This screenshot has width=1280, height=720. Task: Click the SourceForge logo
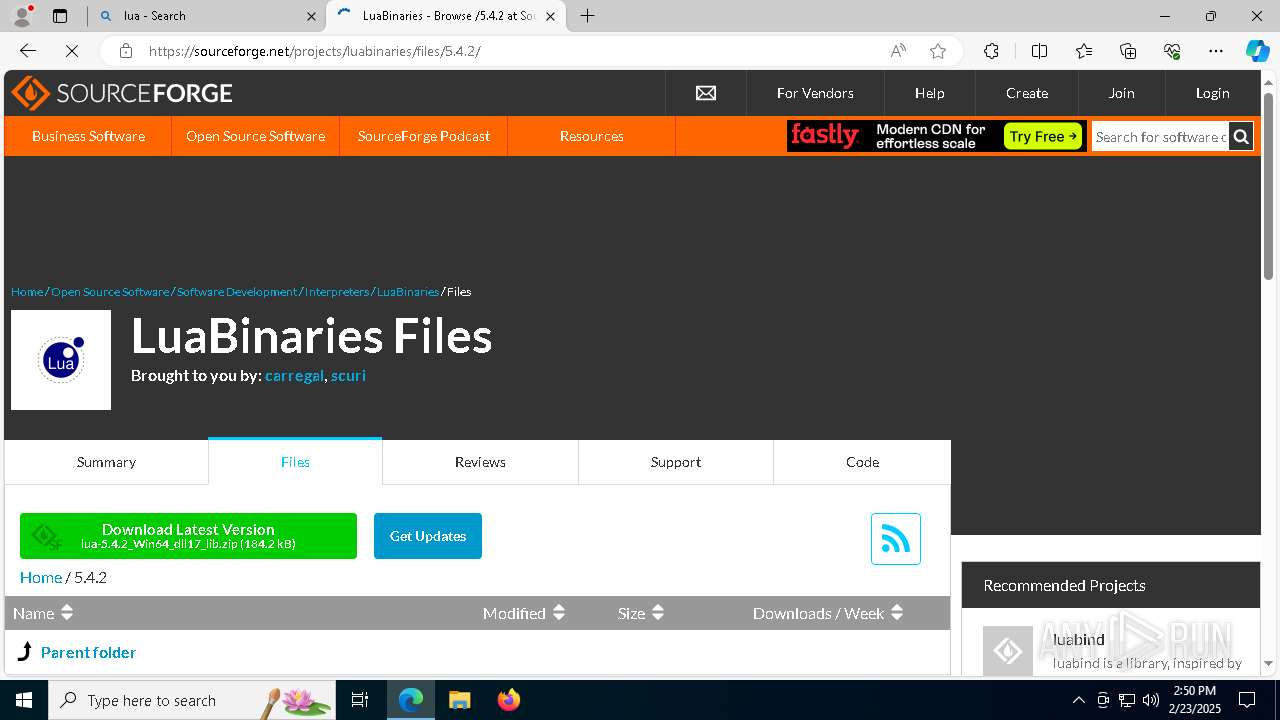[122, 93]
